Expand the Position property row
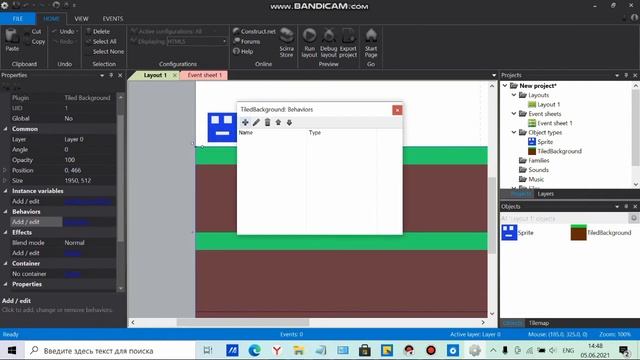Image resolution: width=640 pixels, height=360 pixels. [5, 170]
